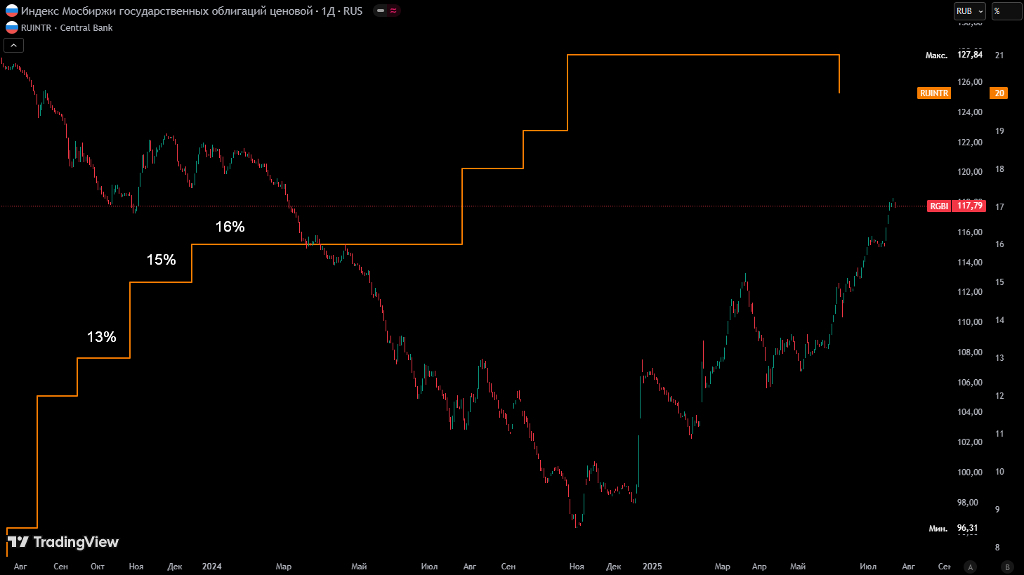Click the TradingView logo
The height and width of the screenshot is (575, 1024).
[x=63, y=542]
